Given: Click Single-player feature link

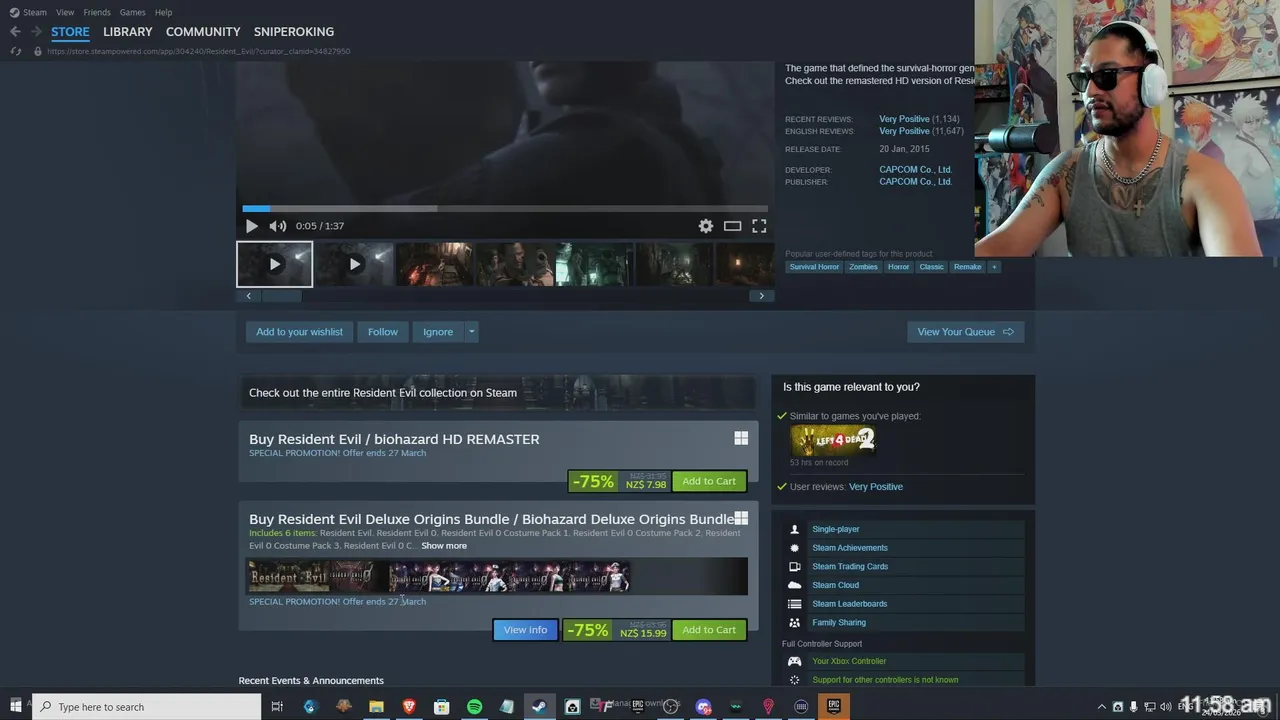Looking at the screenshot, I should [x=835, y=529].
